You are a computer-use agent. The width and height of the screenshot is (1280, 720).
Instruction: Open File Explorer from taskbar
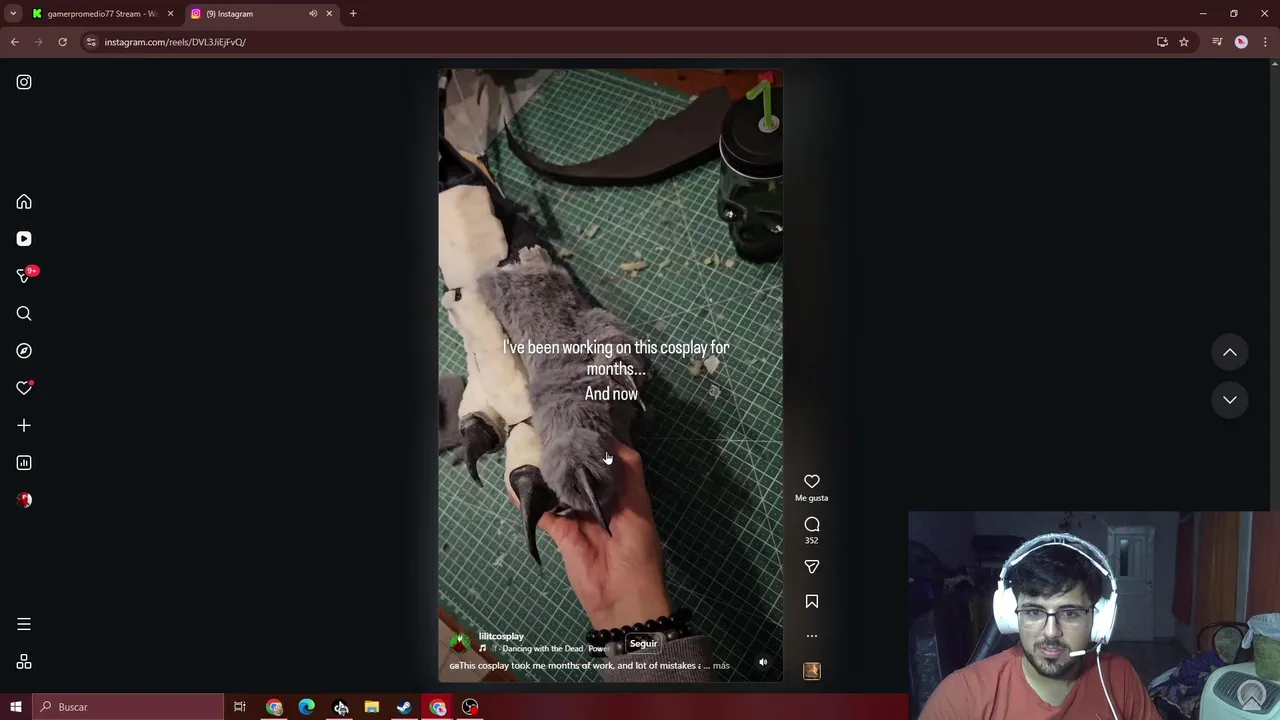tap(371, 707)
